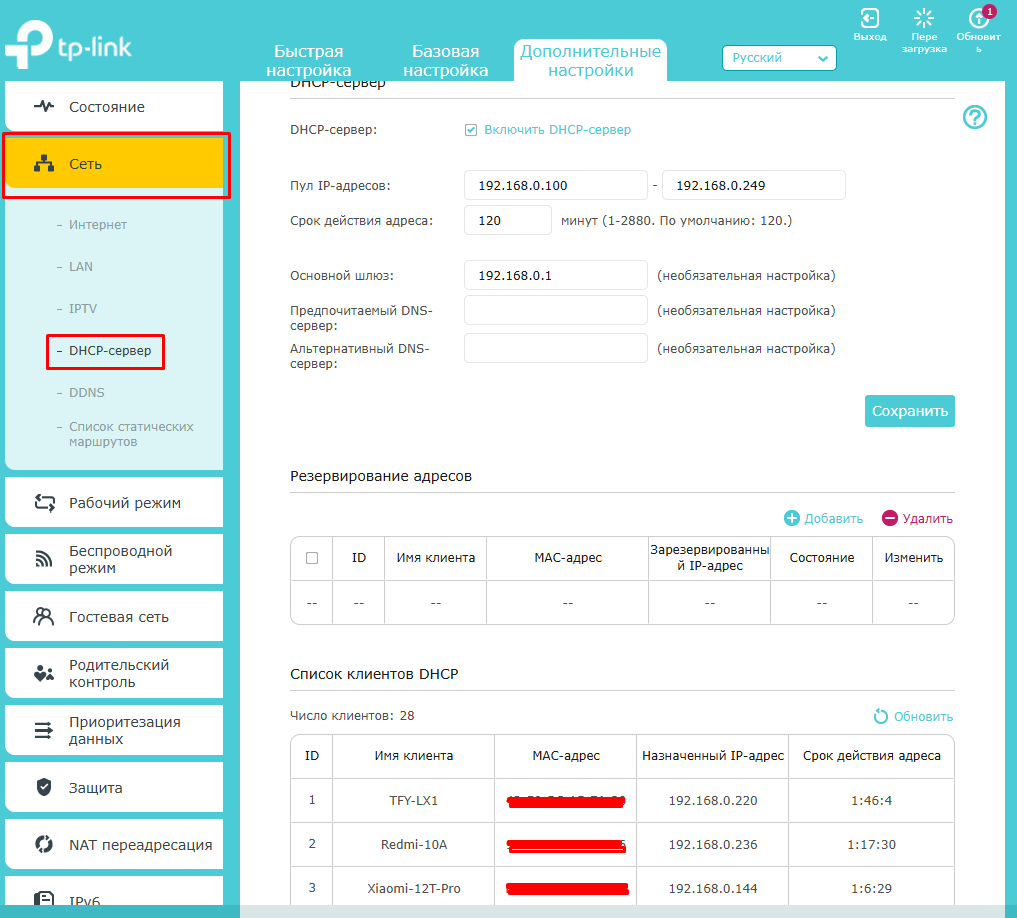Click client name TFY-LX1
1017x918 pixels.
tap(414, 801)
